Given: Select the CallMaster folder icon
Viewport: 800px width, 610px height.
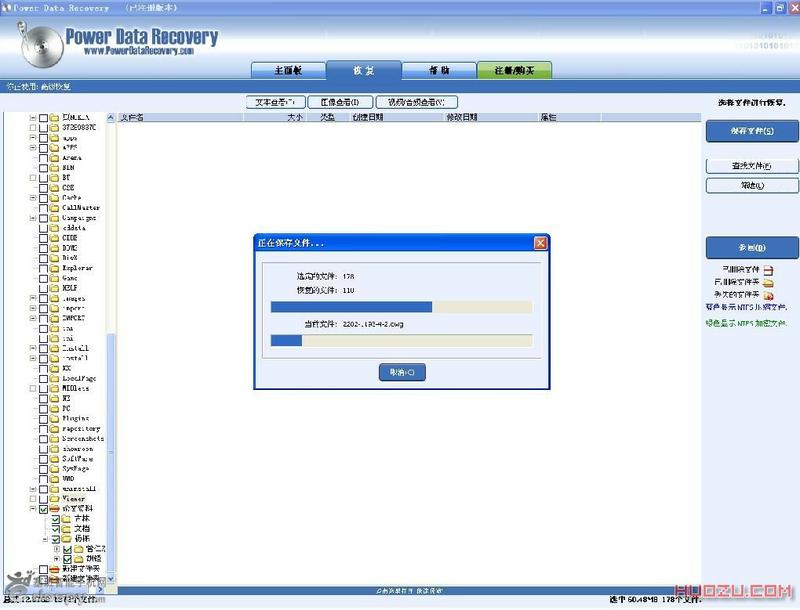Looking at the screenshot, I should pos(55,208).
